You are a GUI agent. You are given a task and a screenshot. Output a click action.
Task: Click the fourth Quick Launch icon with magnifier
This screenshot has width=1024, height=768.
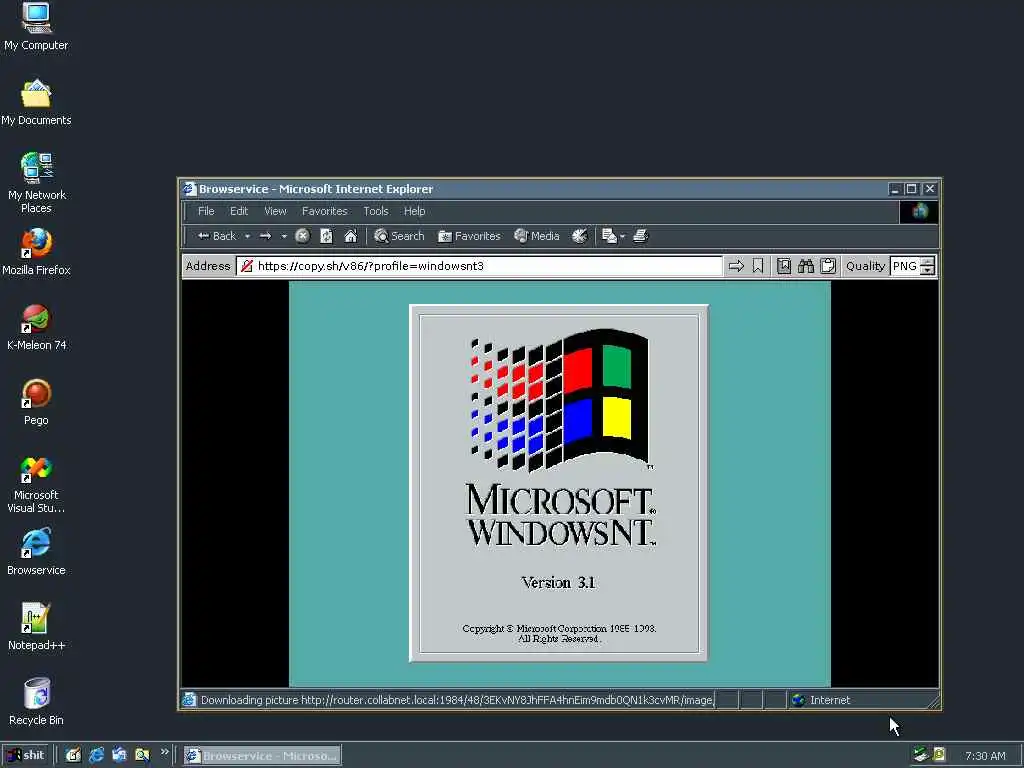(142, 756)
